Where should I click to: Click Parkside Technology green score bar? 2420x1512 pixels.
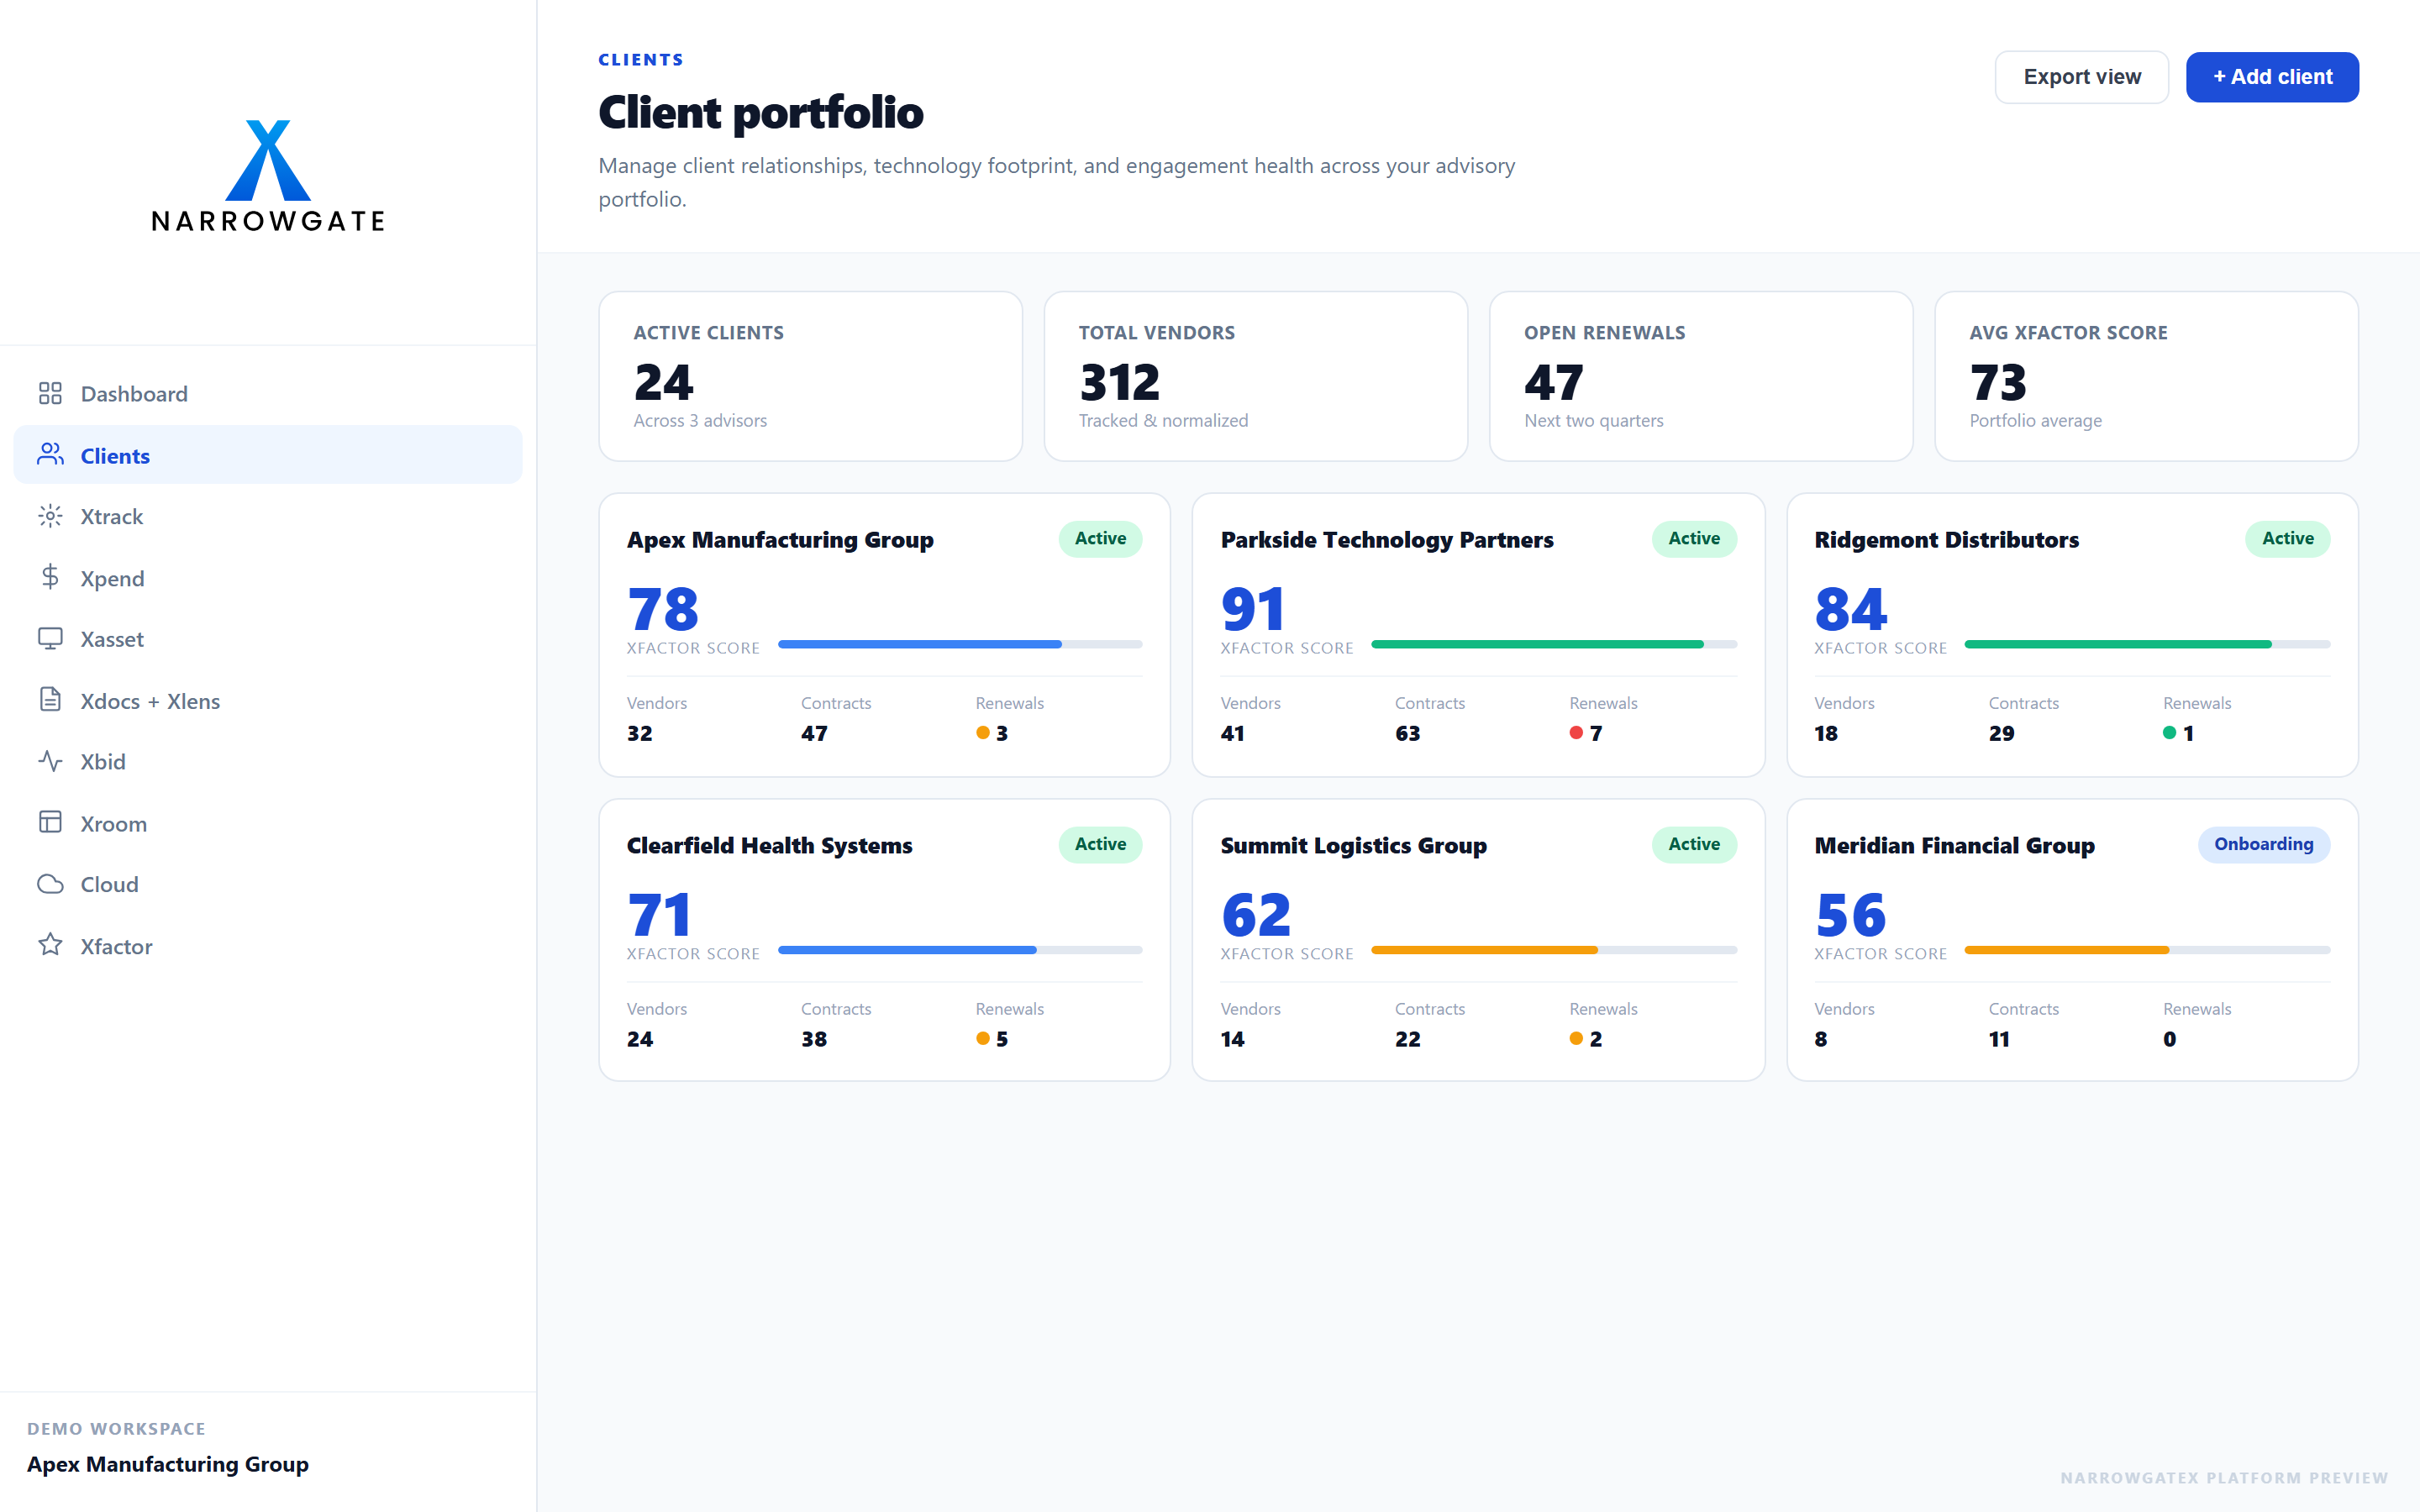coord(1554,644)
